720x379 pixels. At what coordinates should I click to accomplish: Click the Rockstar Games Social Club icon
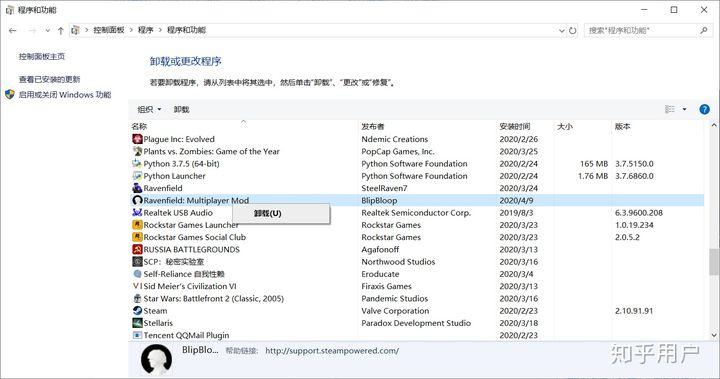(x=137, y=237)
